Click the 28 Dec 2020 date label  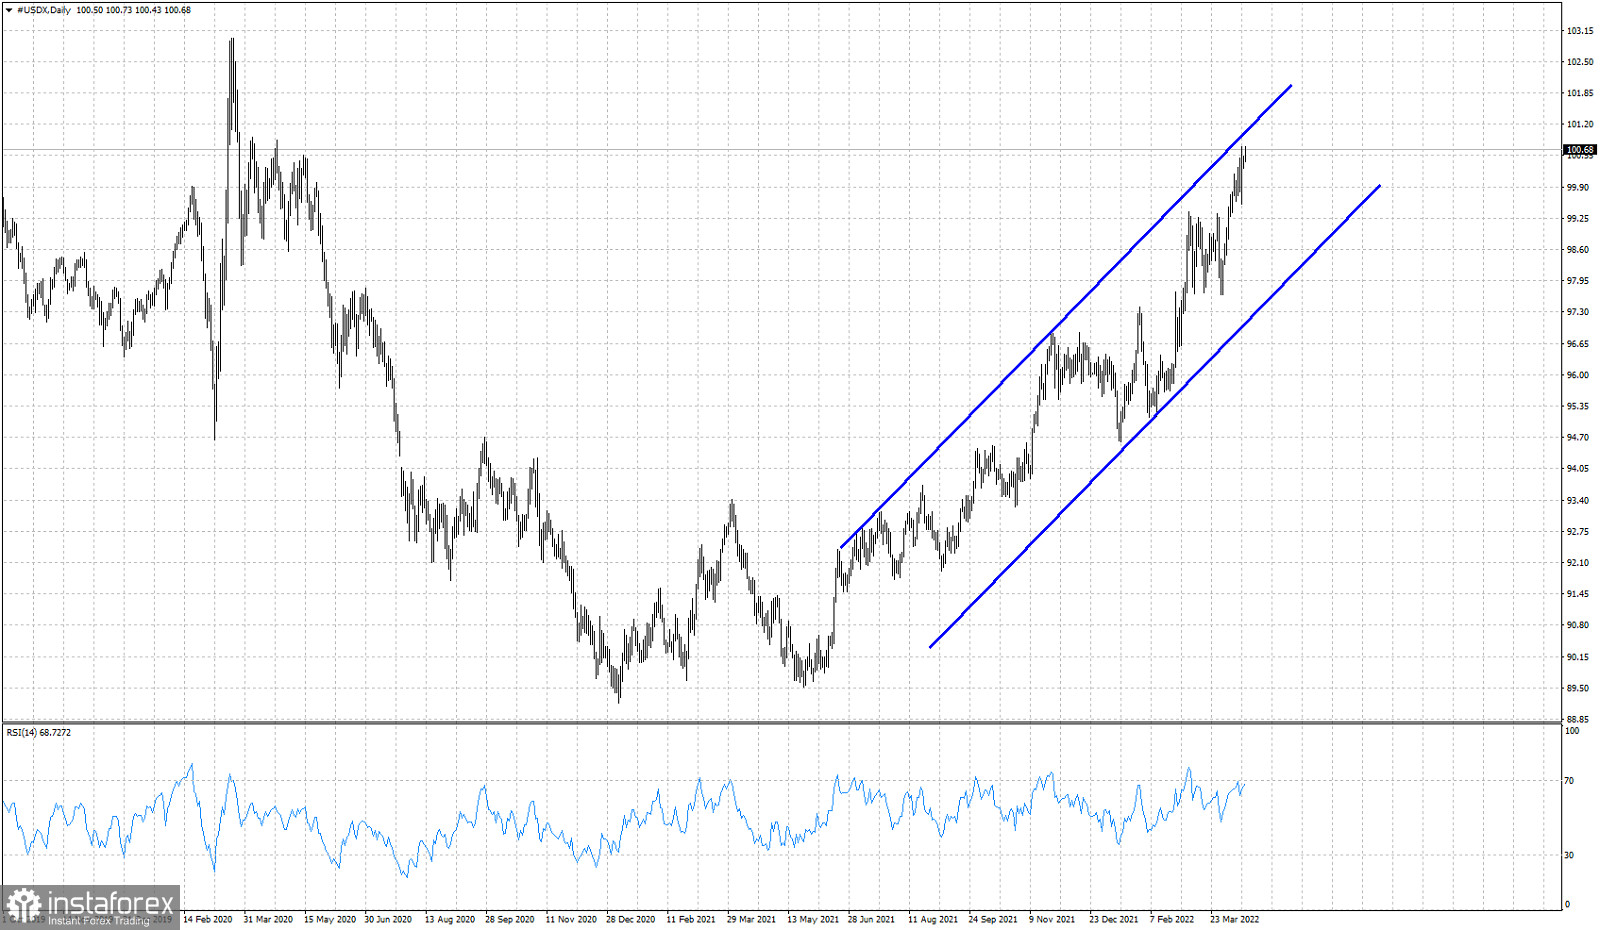(631, 919)
